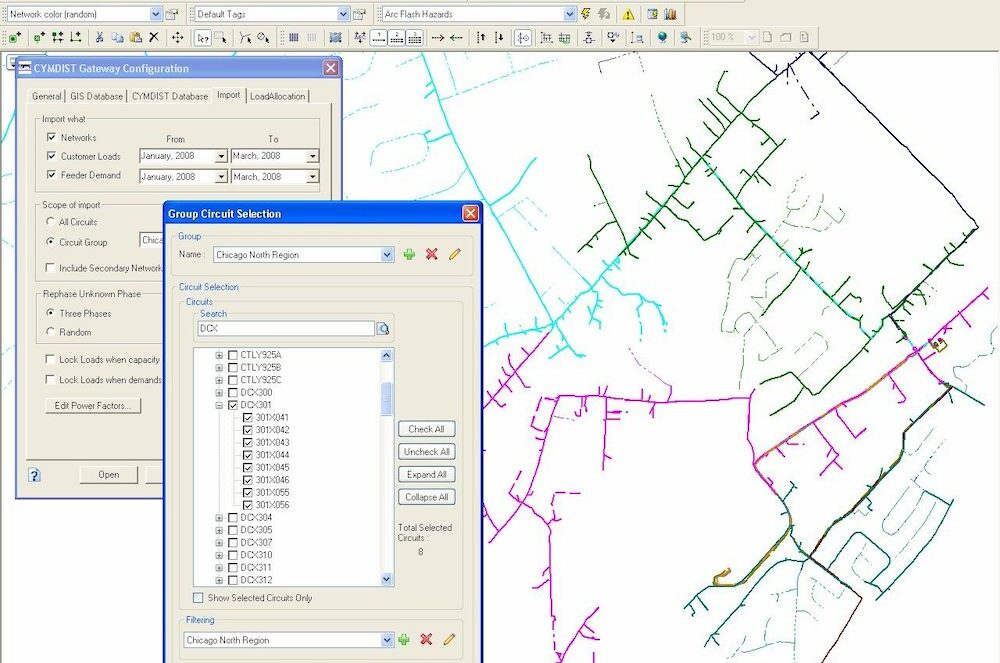Click the Collapse All button
The height and width of the screenshot is (663, 1000).
[427, 497]
